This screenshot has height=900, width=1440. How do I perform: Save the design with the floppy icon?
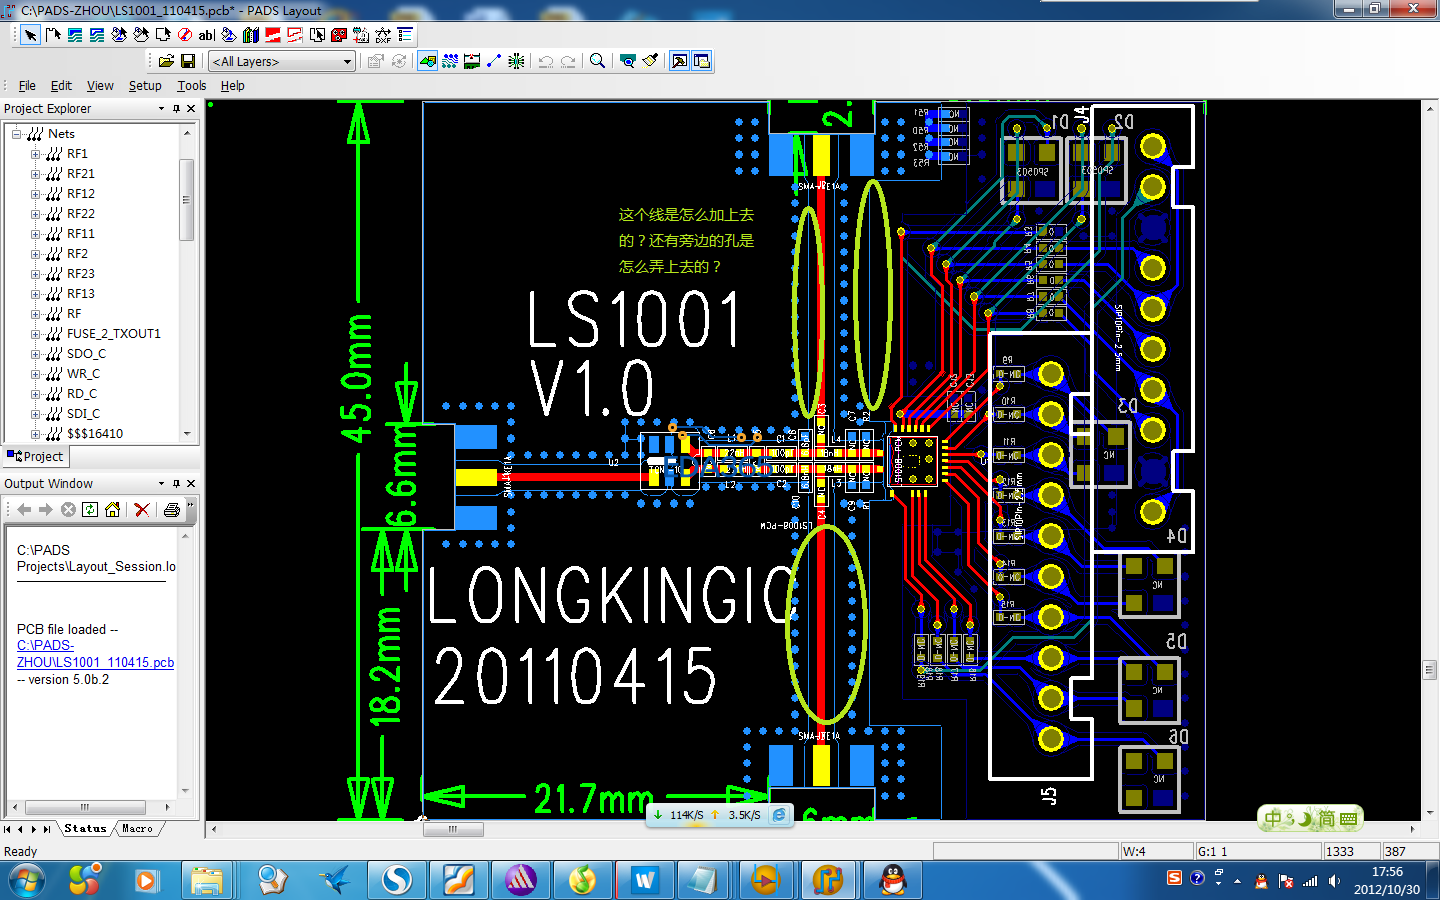[x=187, y=61]
